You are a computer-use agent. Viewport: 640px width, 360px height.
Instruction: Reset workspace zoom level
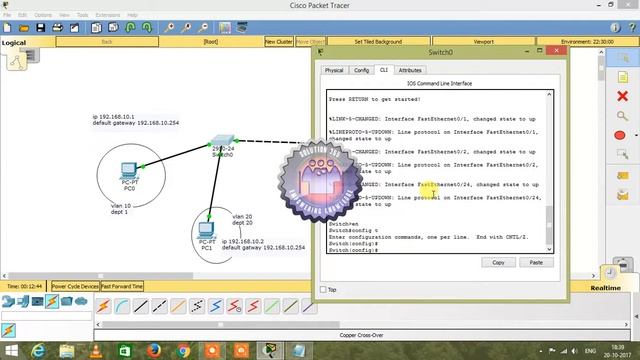click(186, 28)
